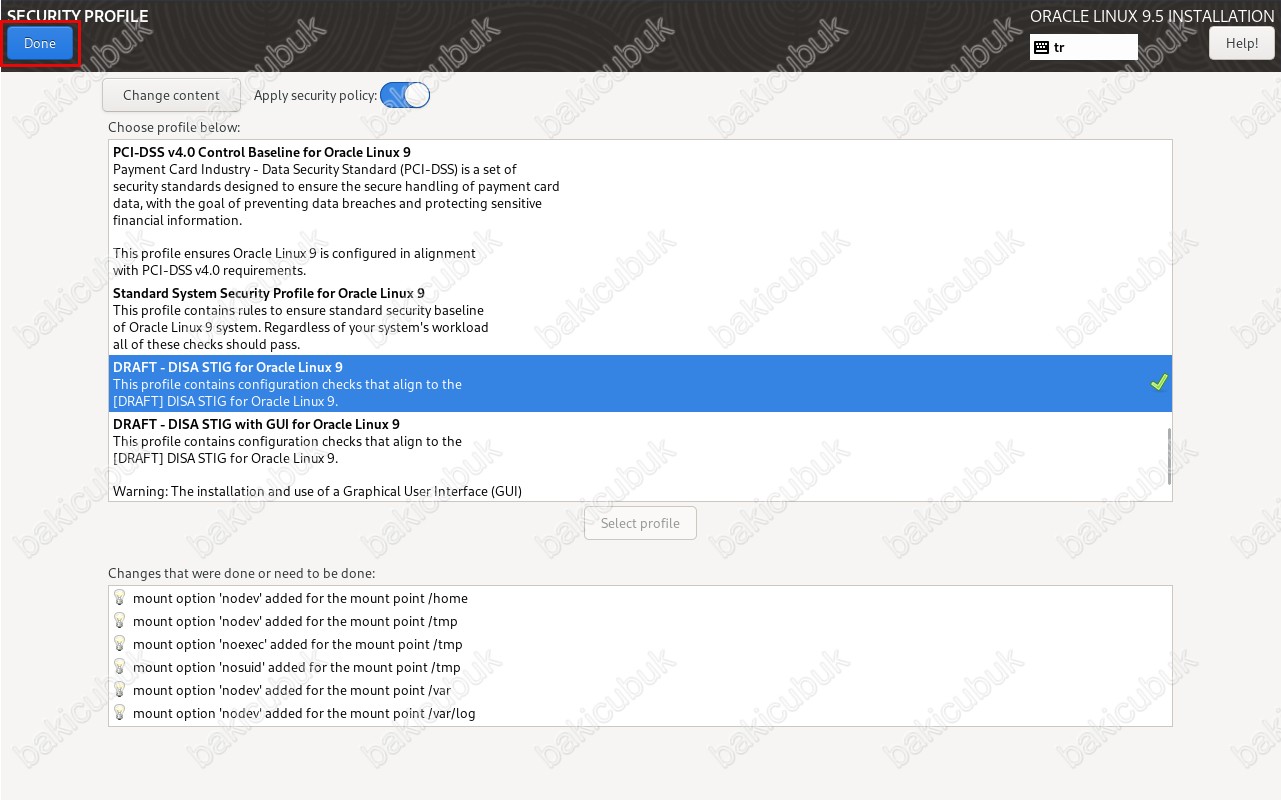Click the tr keyboard layout indicator
1281x800 pixels.
pyautogui.click(x=1084, y=47)
